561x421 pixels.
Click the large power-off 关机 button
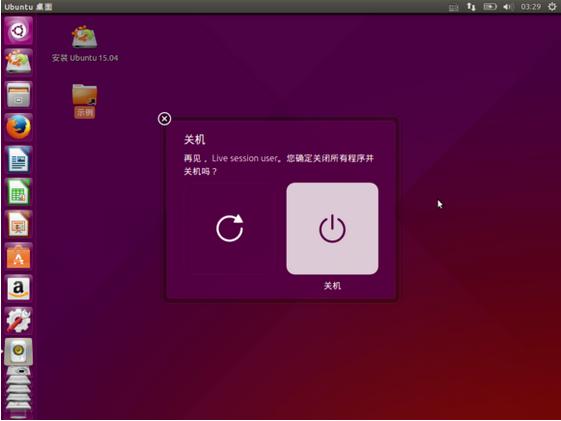pos(332,229)
